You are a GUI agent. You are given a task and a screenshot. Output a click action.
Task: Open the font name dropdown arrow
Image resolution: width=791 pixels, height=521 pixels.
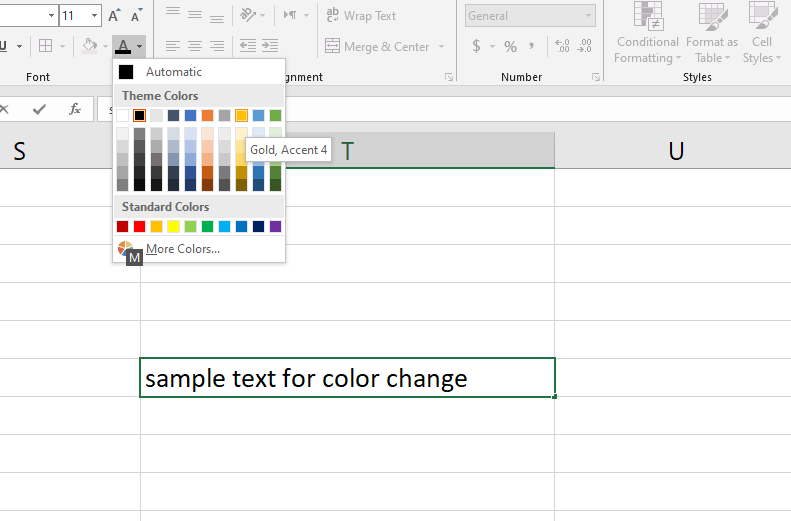51,16
